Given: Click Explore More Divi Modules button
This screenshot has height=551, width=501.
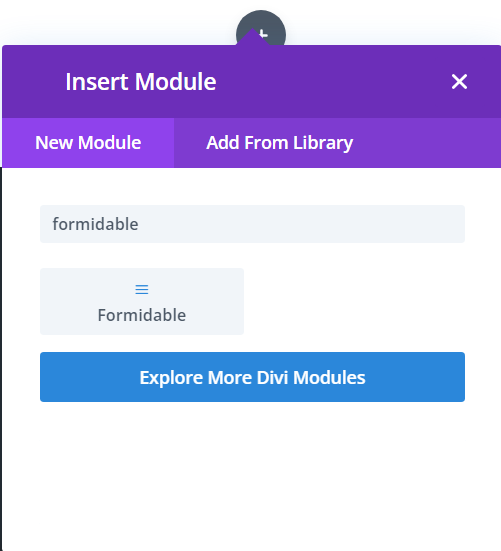Looking at the screenshot, I should coord(252,377).
